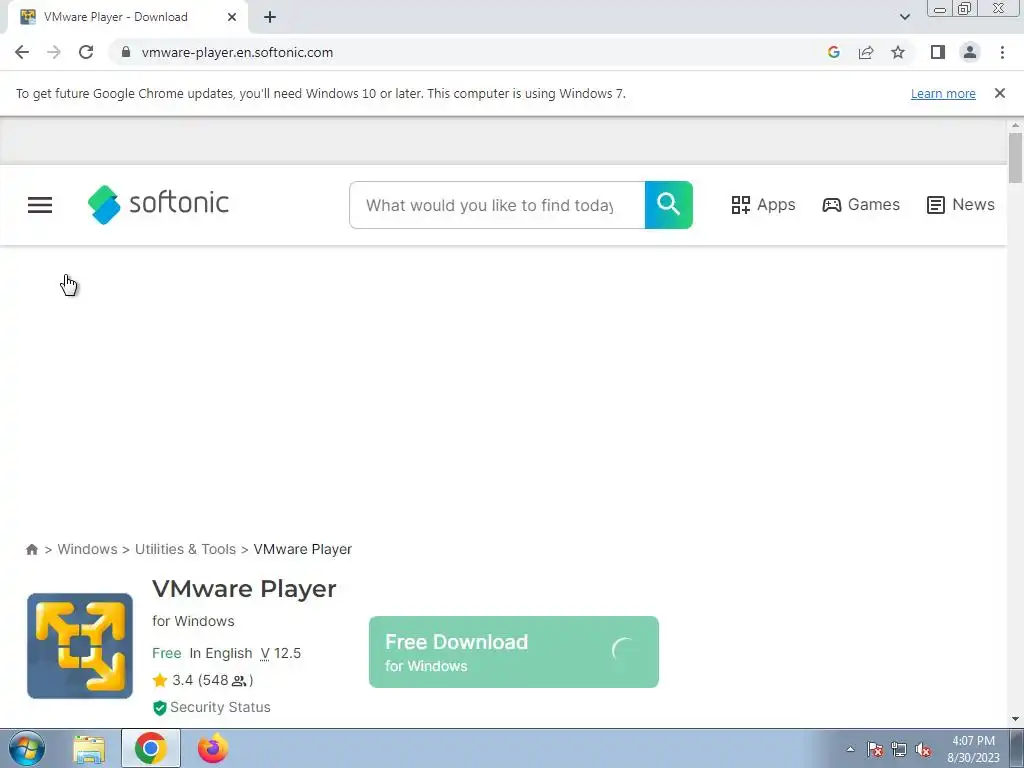Open the Utilities & Tools breadcrumb link
Screen dimensions: 1024x768
185,549
